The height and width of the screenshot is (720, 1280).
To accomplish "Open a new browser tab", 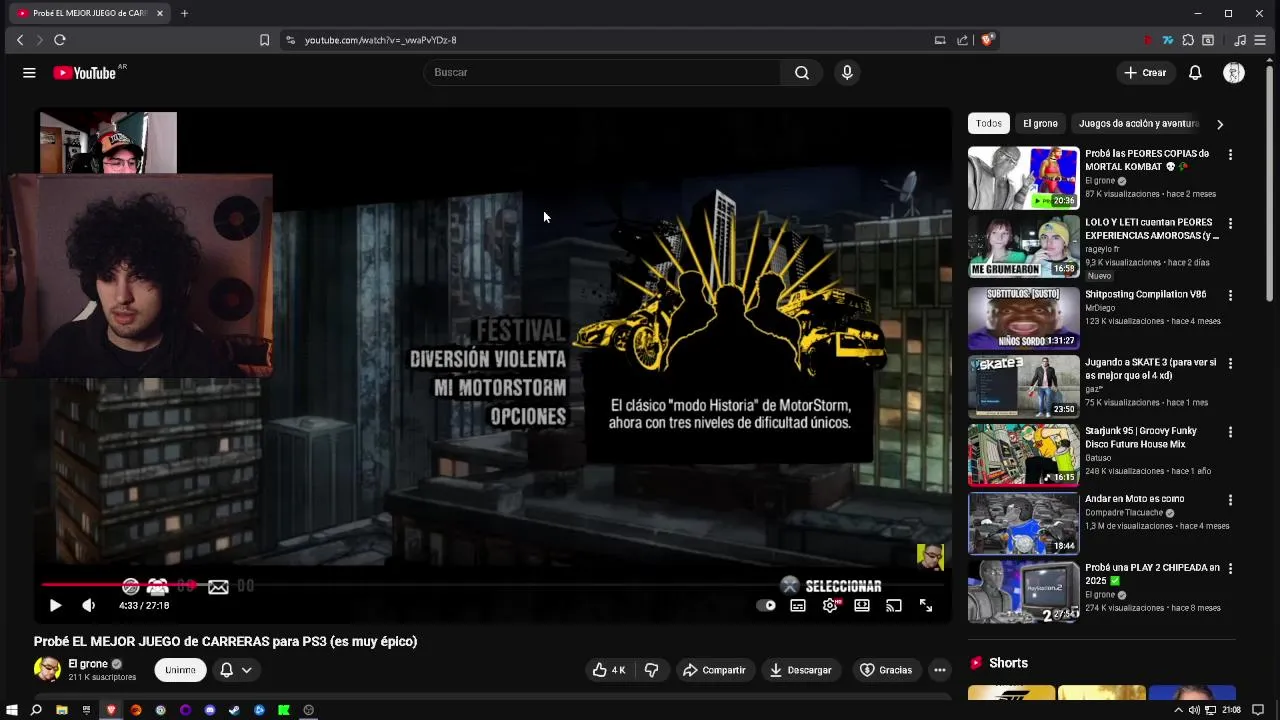I will (184, 13).
